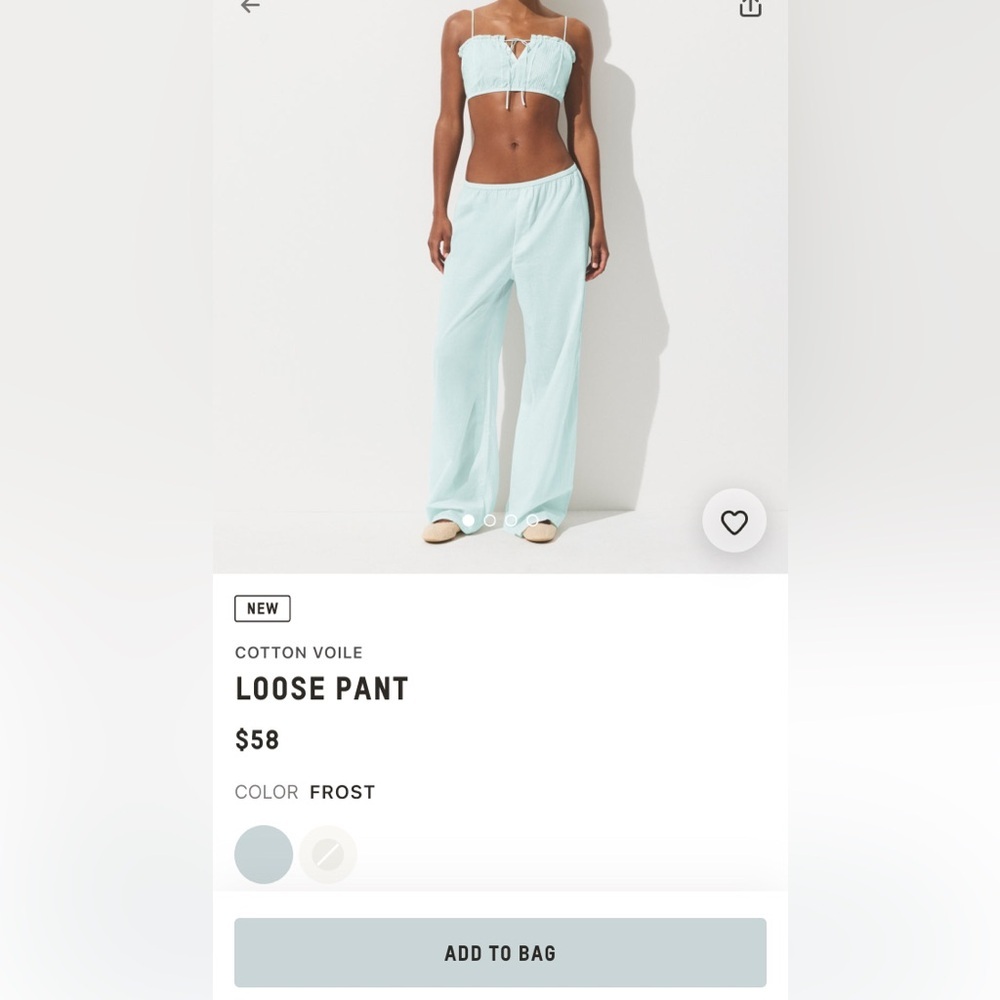Screen dimensions: 1000x1000
Task: Jump to the third image dot
Action: tap(511, 520)
